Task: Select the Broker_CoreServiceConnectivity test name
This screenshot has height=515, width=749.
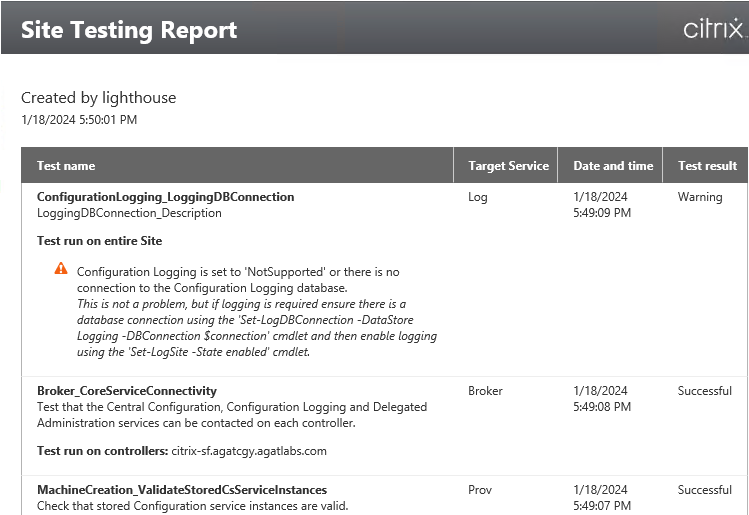Action: click(x=127, y=391)
